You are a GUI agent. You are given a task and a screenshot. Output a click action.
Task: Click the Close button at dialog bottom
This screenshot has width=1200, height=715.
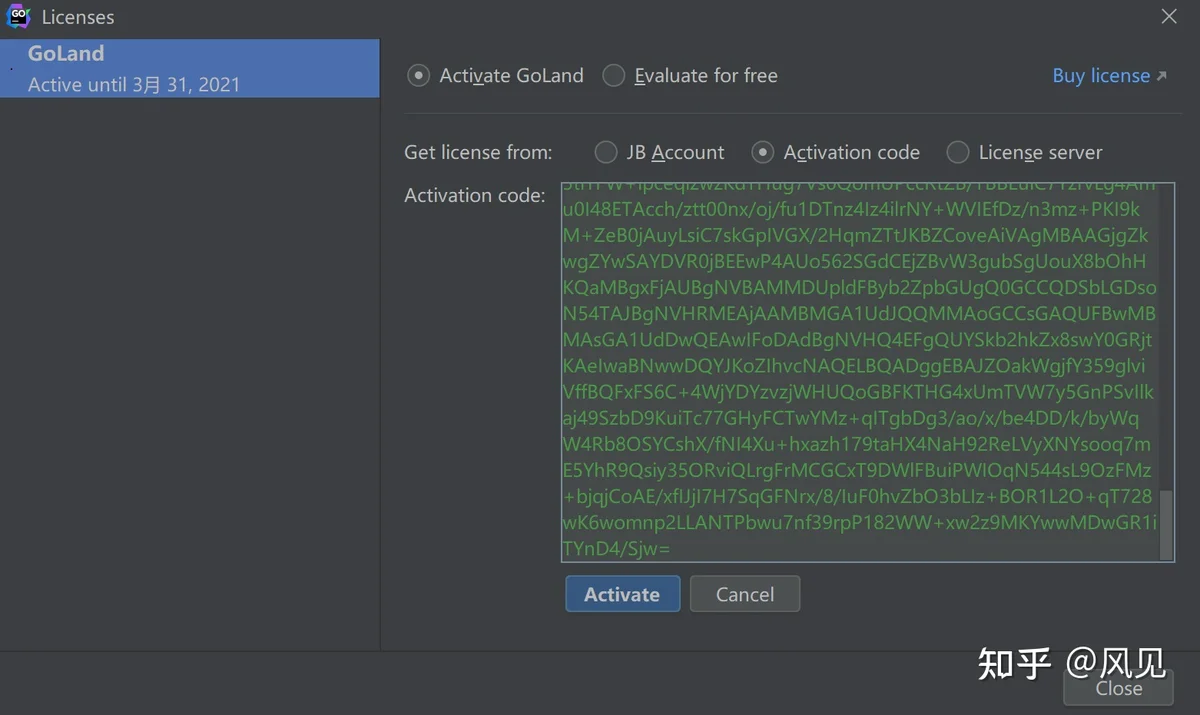1119,688
